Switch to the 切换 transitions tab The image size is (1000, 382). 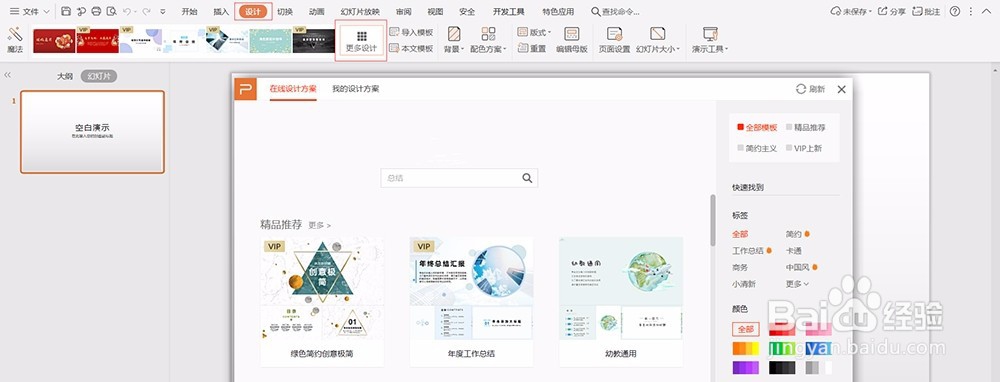[x=285, y=11]
